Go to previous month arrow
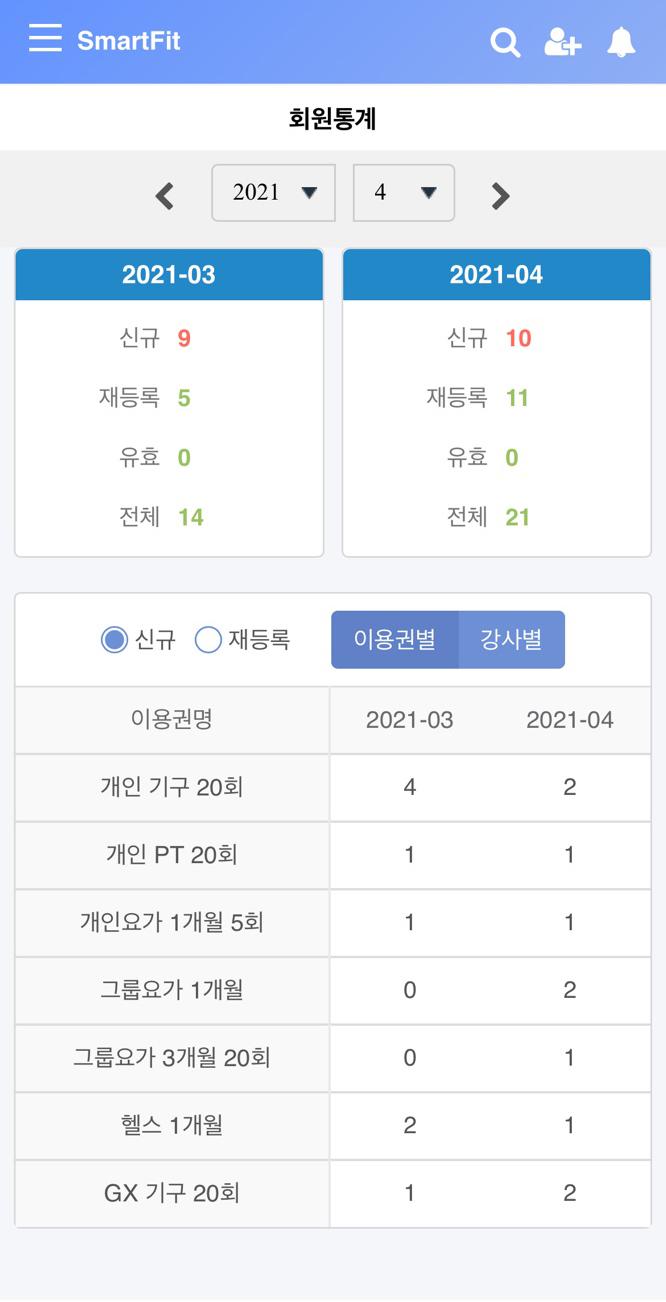Viewport: 666px width, 1302px height. (165, 195)
